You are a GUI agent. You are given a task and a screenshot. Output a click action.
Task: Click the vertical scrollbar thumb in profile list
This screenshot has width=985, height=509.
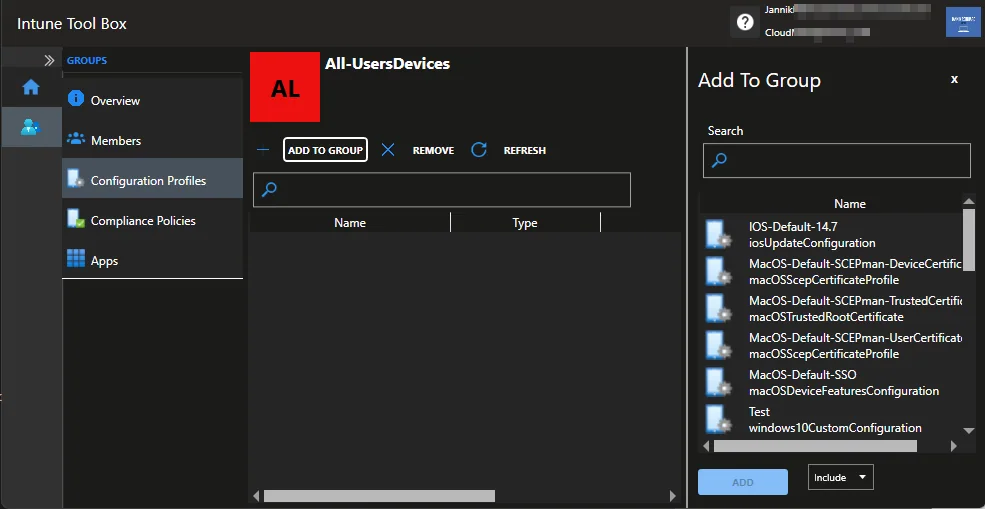coord(969,240)
